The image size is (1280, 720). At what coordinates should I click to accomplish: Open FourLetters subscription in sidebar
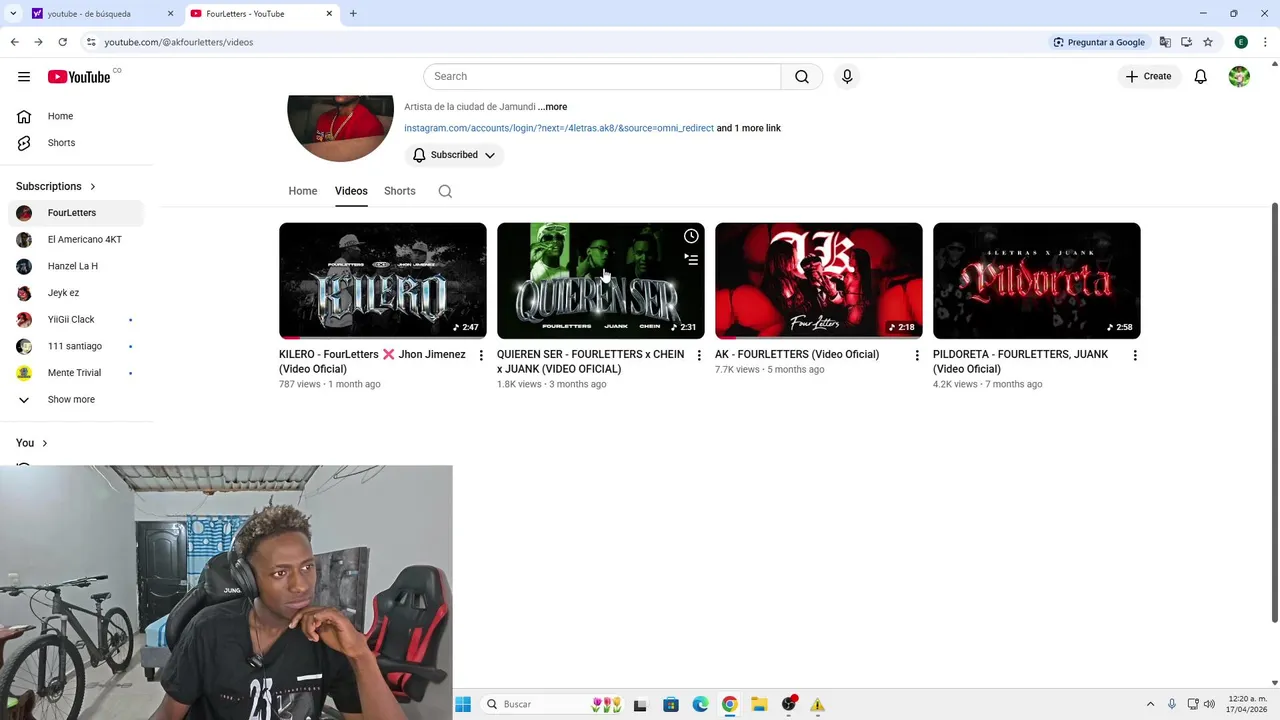click(x=76, y=213)
